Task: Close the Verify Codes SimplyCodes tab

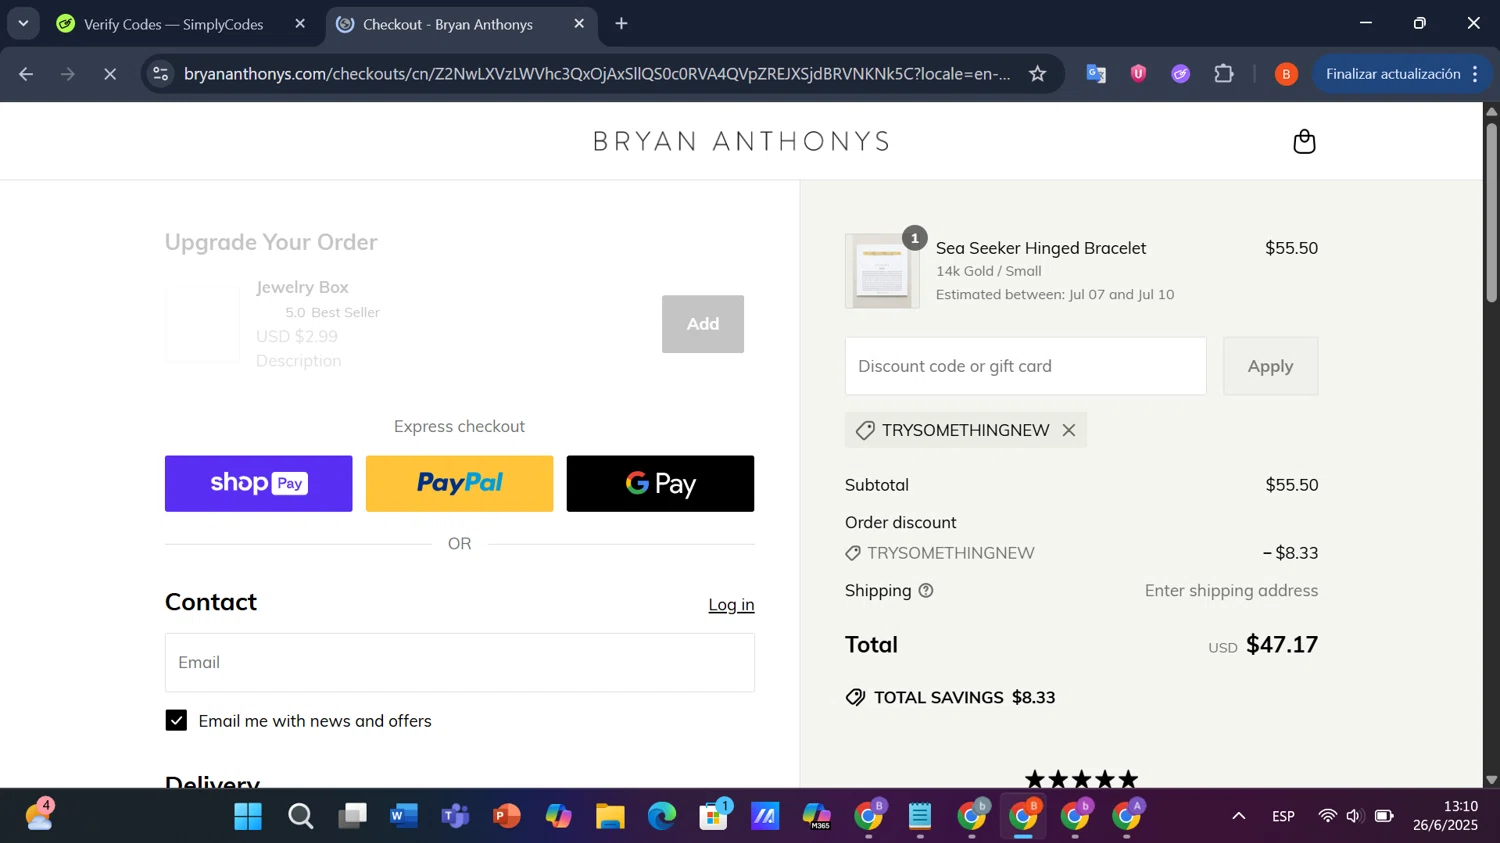Action: 300,24
